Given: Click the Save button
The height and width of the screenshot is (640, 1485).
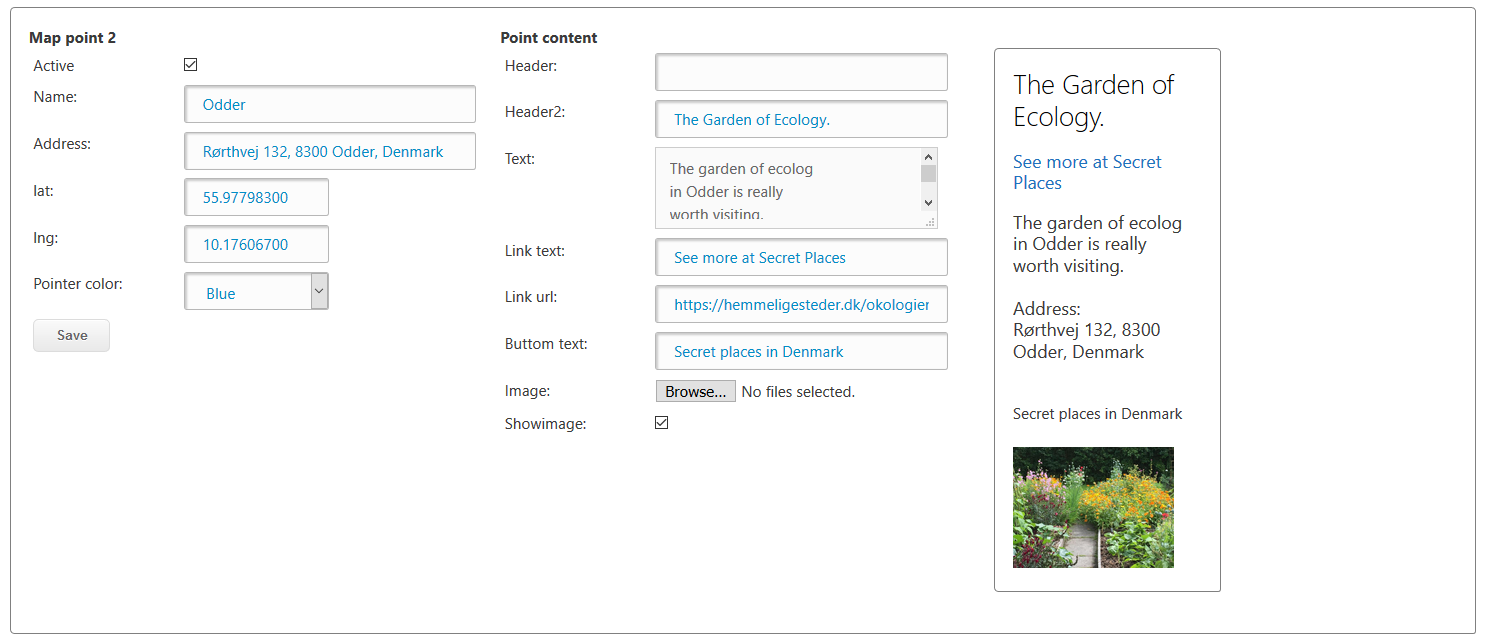Looking at the screenshot, I should [71, 335].
